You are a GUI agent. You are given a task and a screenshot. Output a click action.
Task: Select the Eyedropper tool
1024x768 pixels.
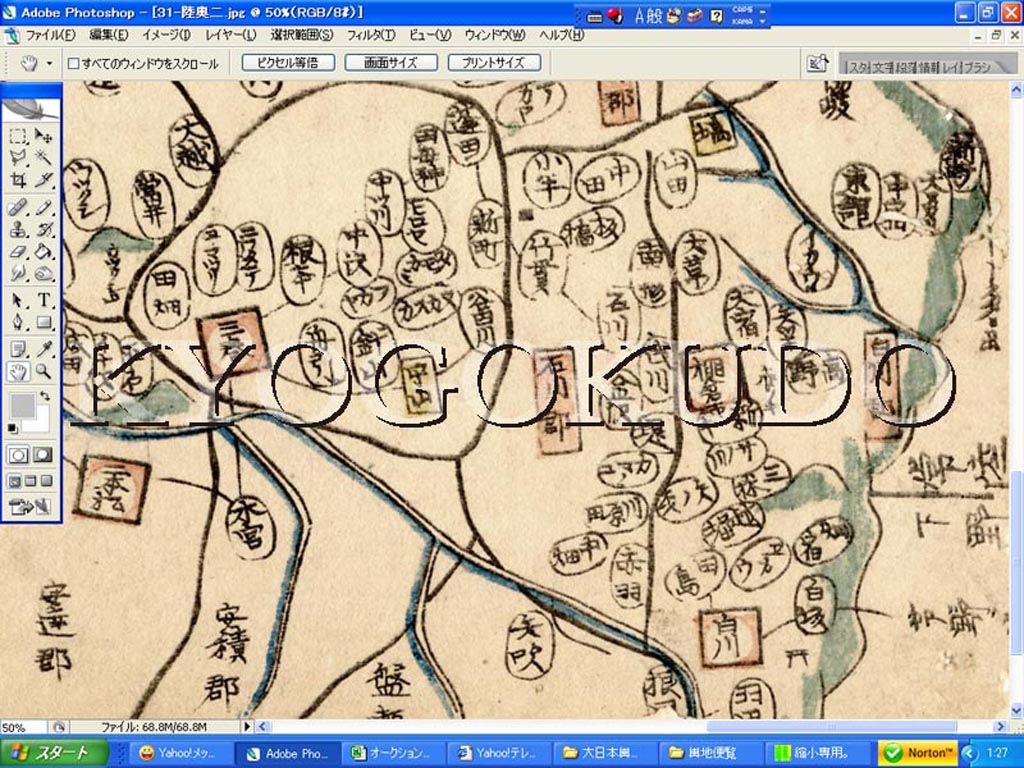(43, 349)
